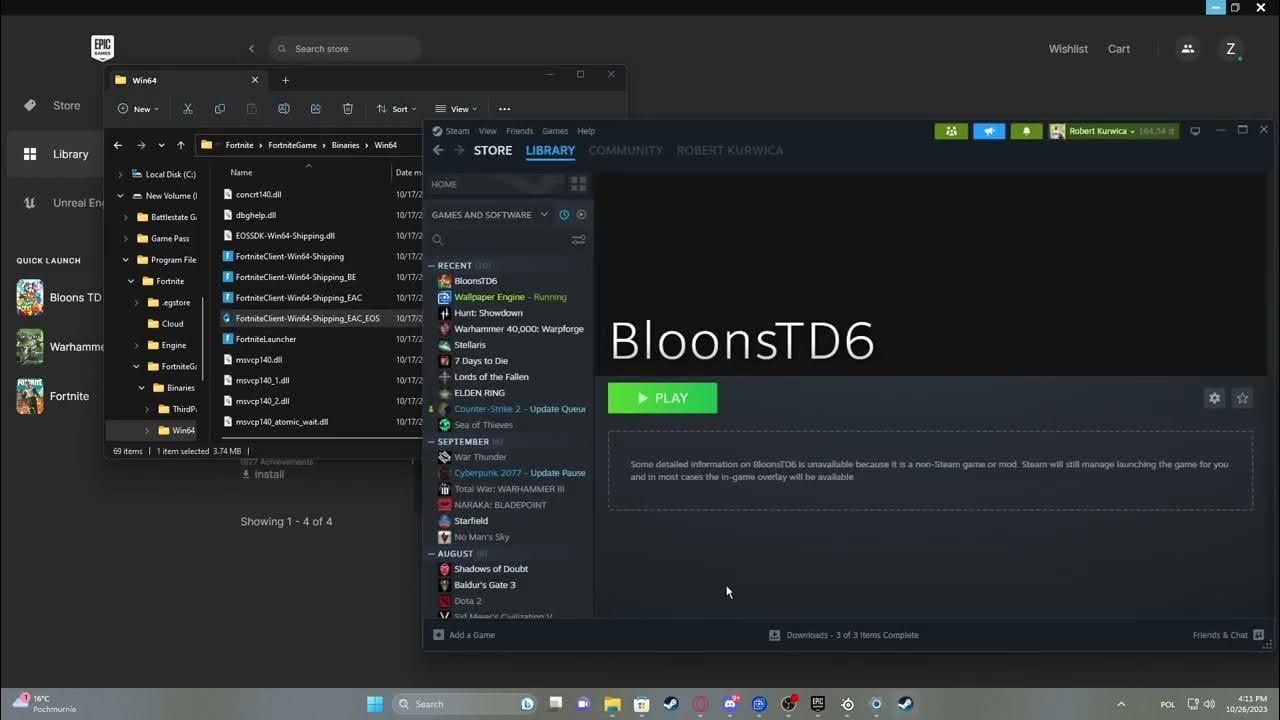Click the ready-to-play filter icon

581,214
